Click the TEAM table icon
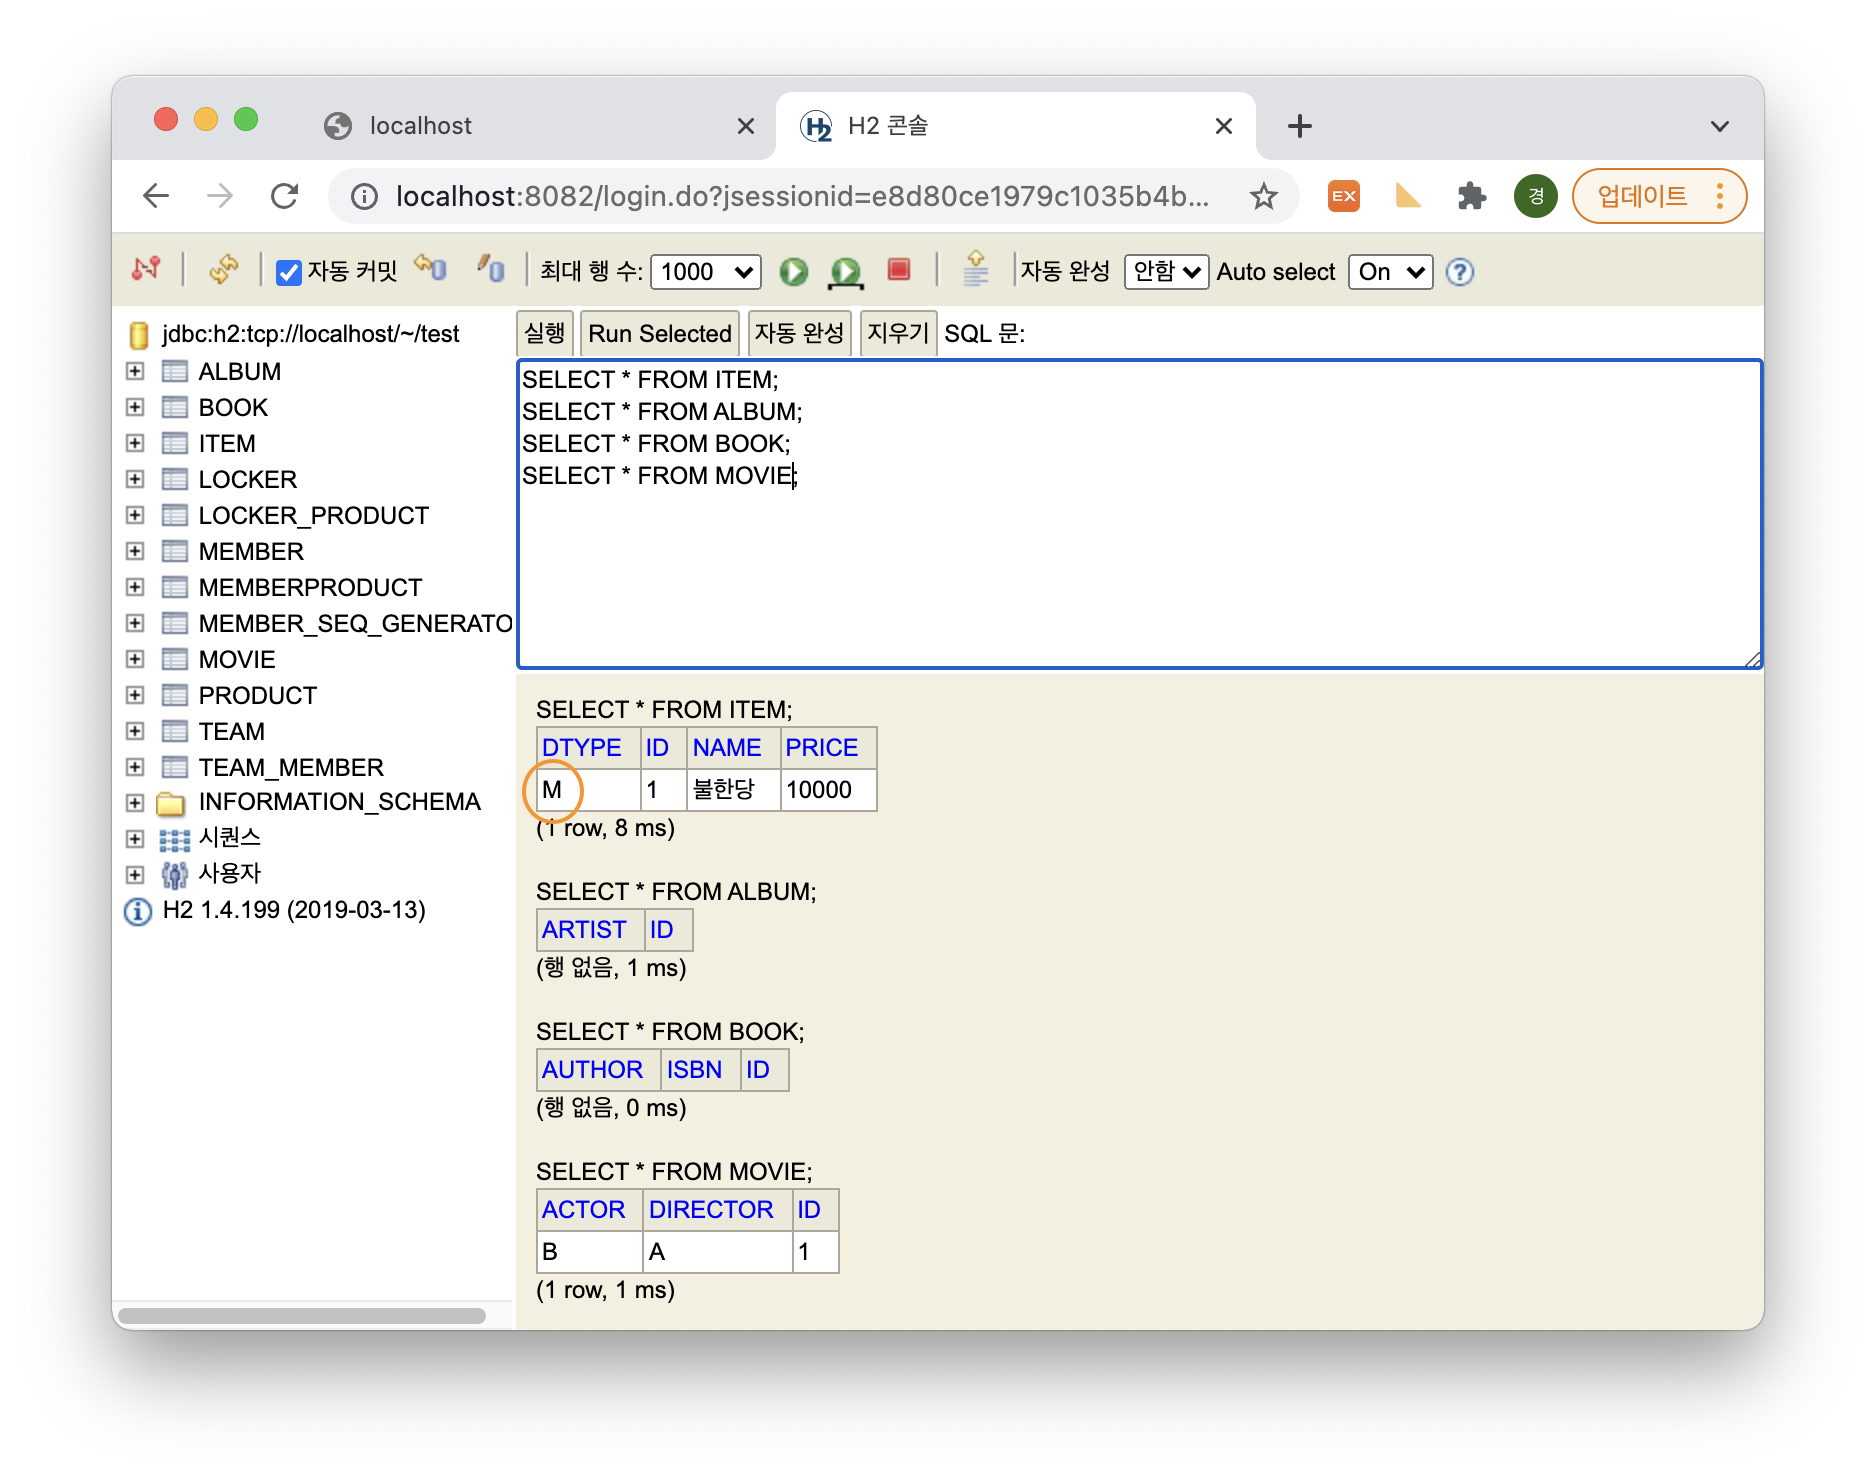The image size is (1876, 1478). coord(175,731)
